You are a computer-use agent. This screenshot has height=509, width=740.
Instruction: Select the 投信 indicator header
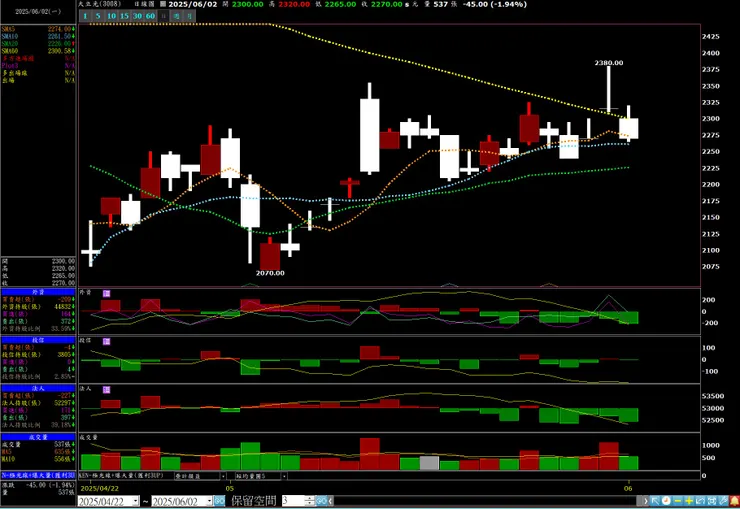coord(38,340)
